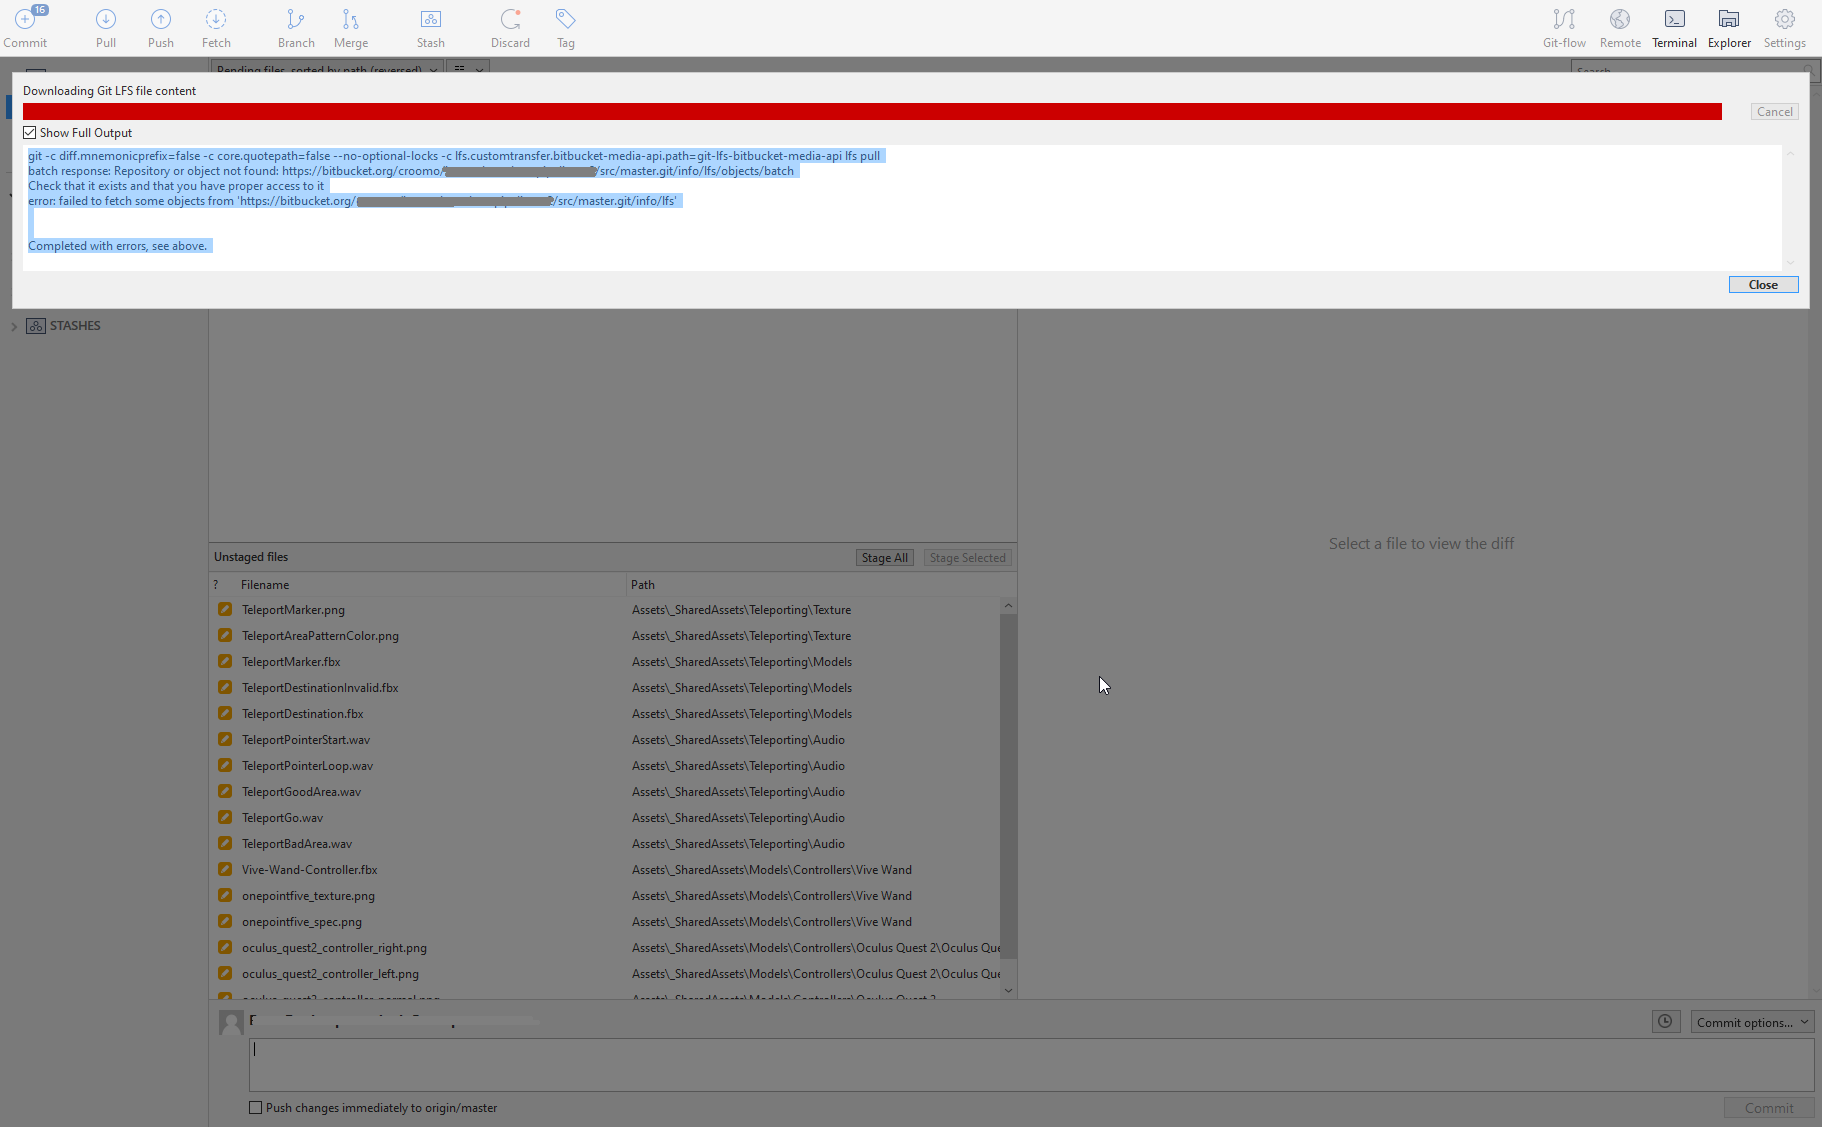Viewport: 1822px width, 1127px height.
Task: Click the modified icon beside TeleportGo.wav
Action: (x=225, y=817)
